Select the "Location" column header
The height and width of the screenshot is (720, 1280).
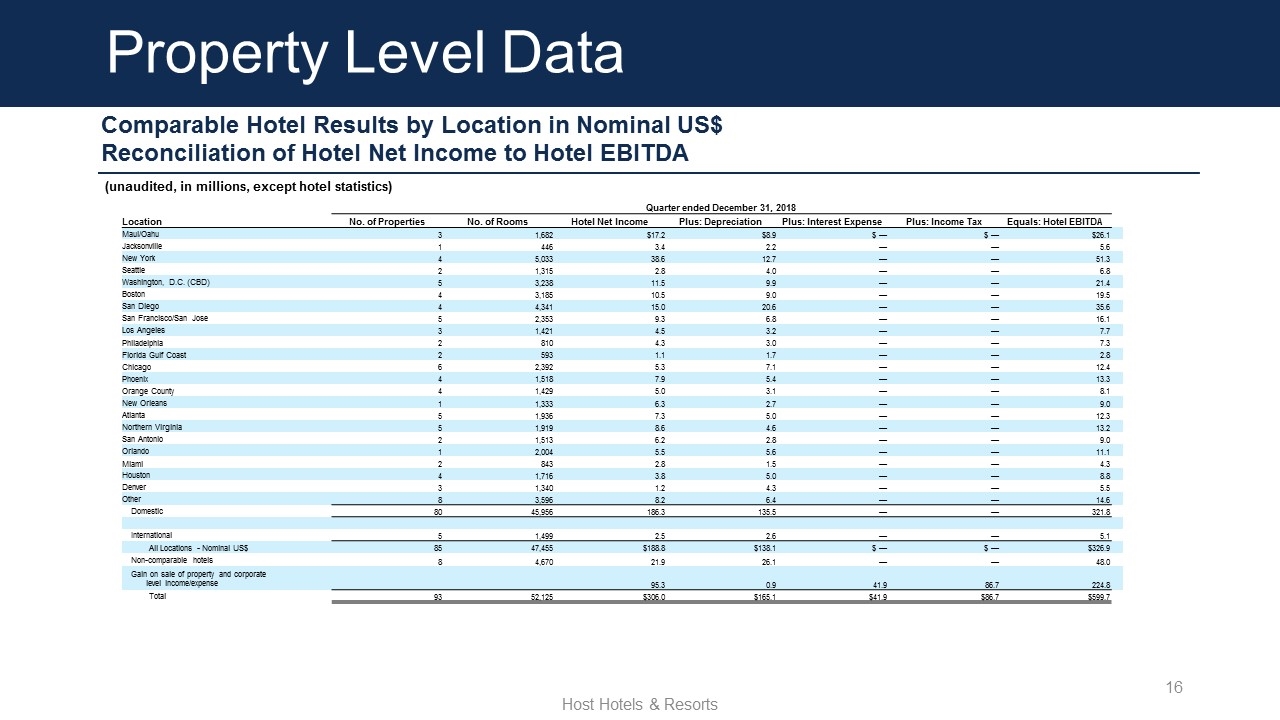pyautogui.click(x=142, y=221)
